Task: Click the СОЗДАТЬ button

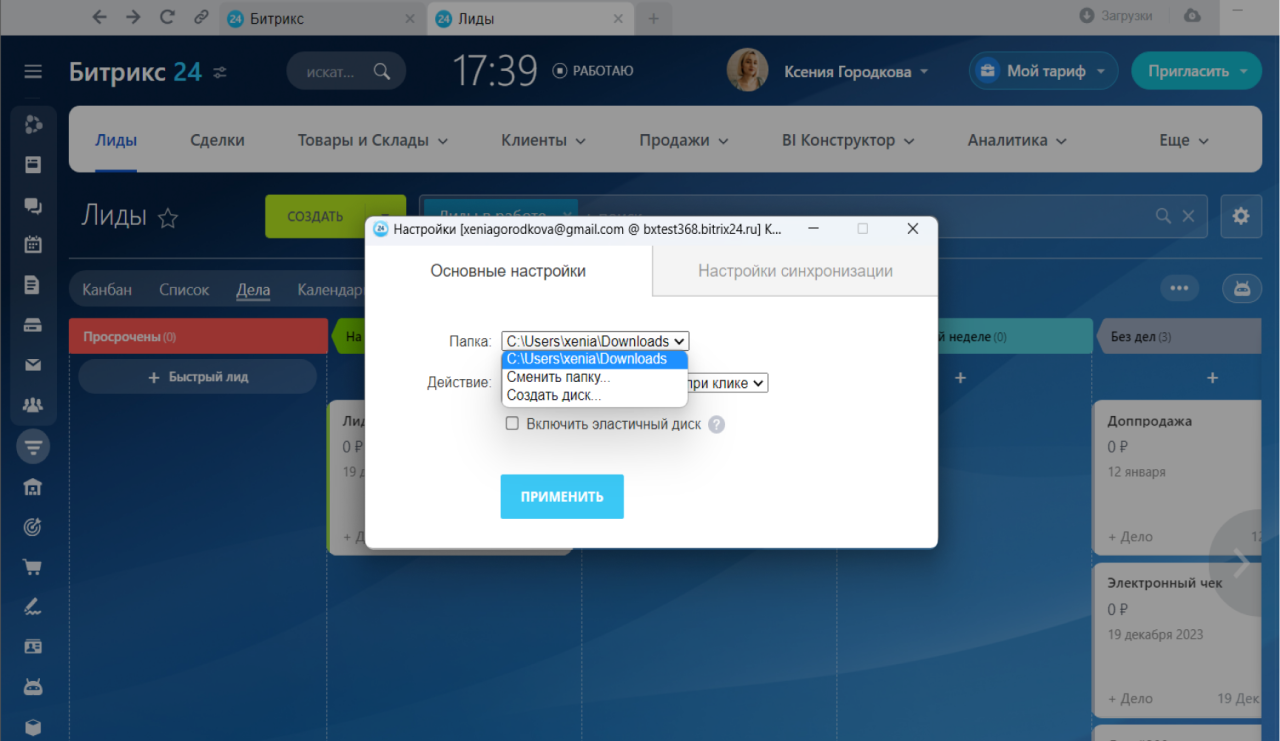Action: click(x=315, y=216)
